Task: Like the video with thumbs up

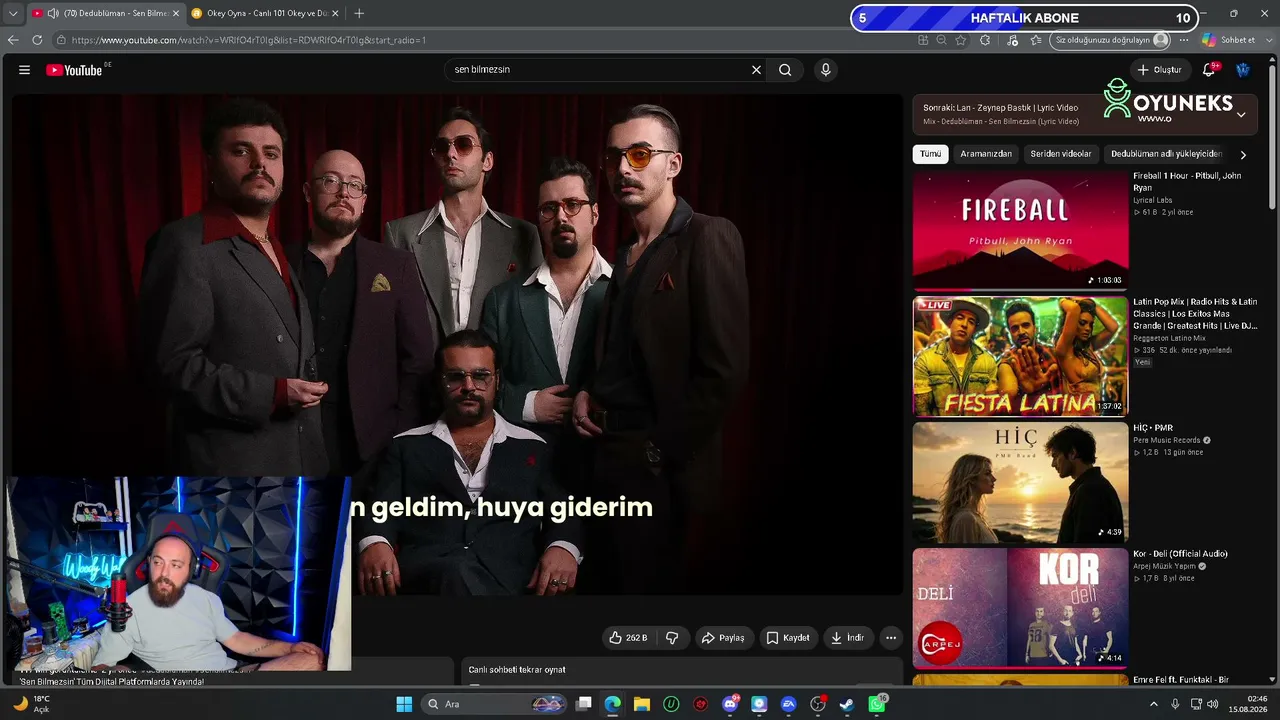Action: pos(630,638)
